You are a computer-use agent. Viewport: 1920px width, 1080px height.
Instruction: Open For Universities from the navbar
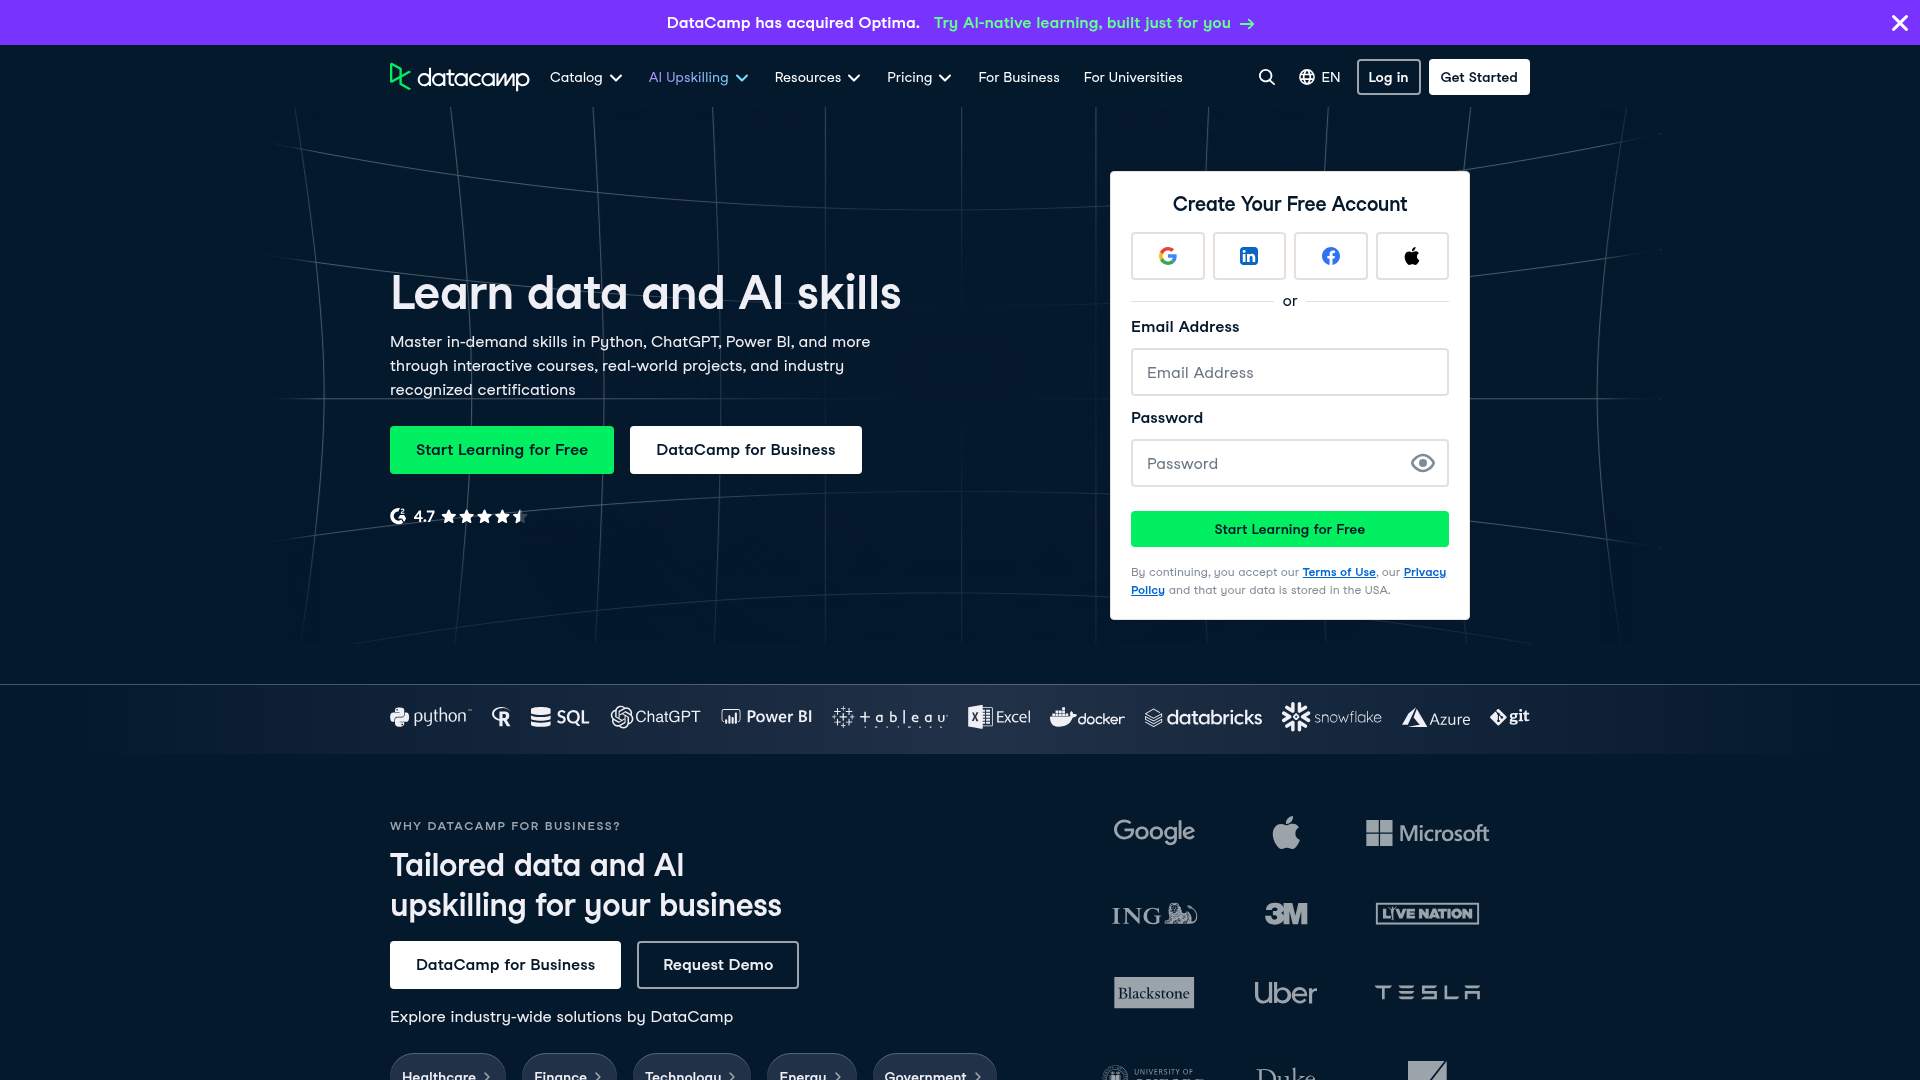coord(1132,77)
